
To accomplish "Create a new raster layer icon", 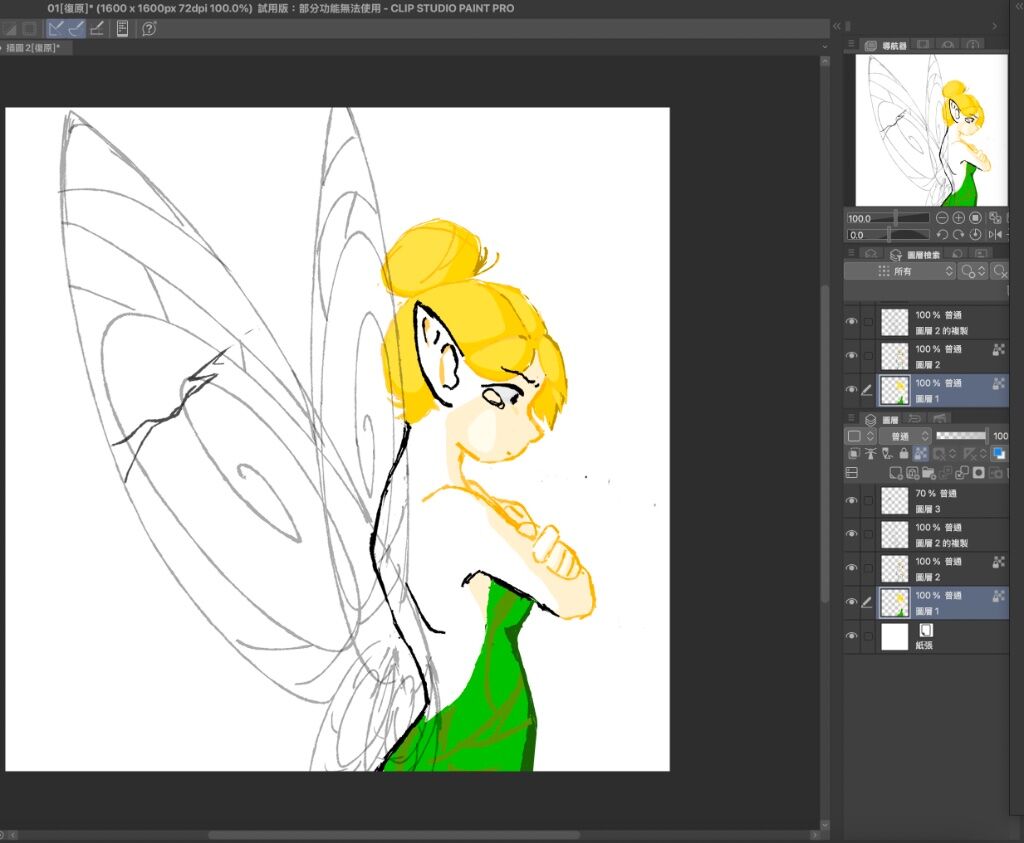I will pos(895,473).
